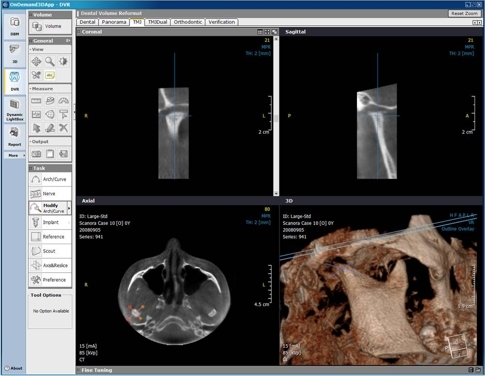Switch to the 3D module

click(14, 53)
